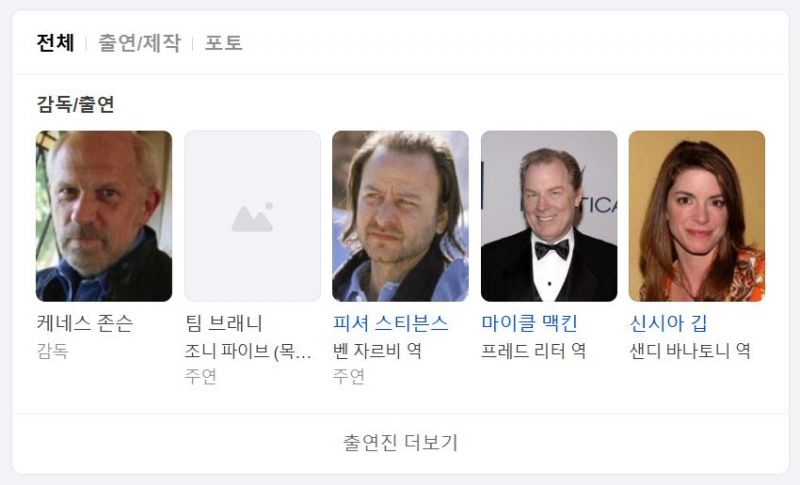Open the 포토 tab
This screenshot has width=800, height=485.
(x=224, y=43)
